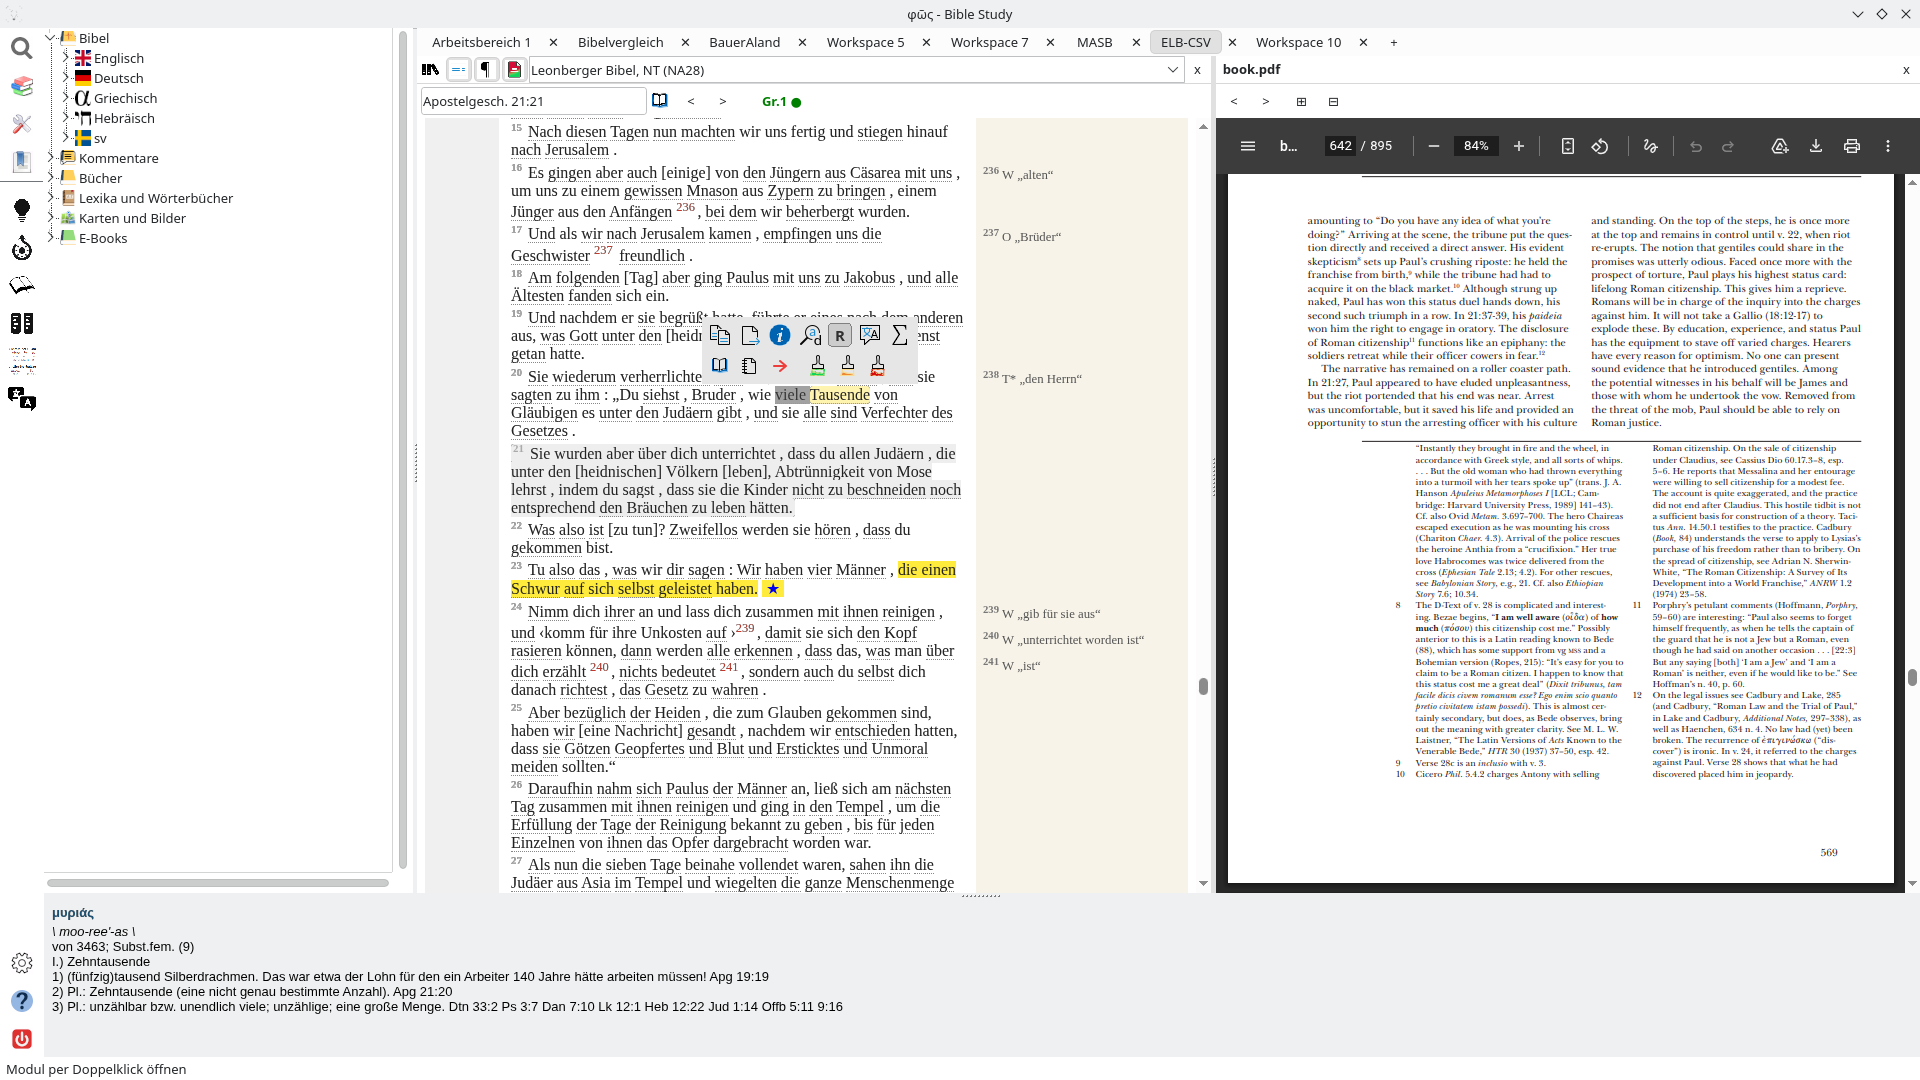Switch to the MASB tab
This screenshot has width=1920, height=1080.
click(1095, 42)
